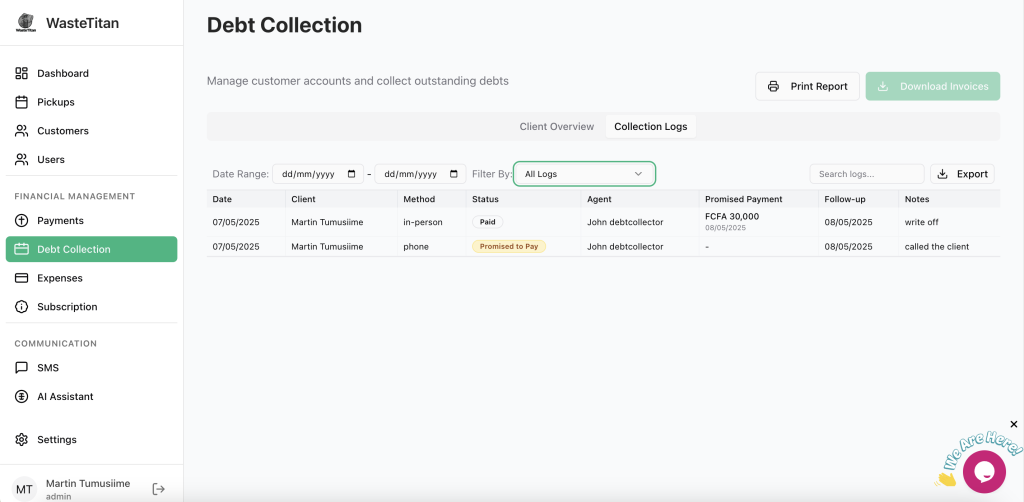Image resolution: width=1024 pixels, height=502 pixels.
Task: Click the Debt Collection calendar icon
Action: [22, 249]
